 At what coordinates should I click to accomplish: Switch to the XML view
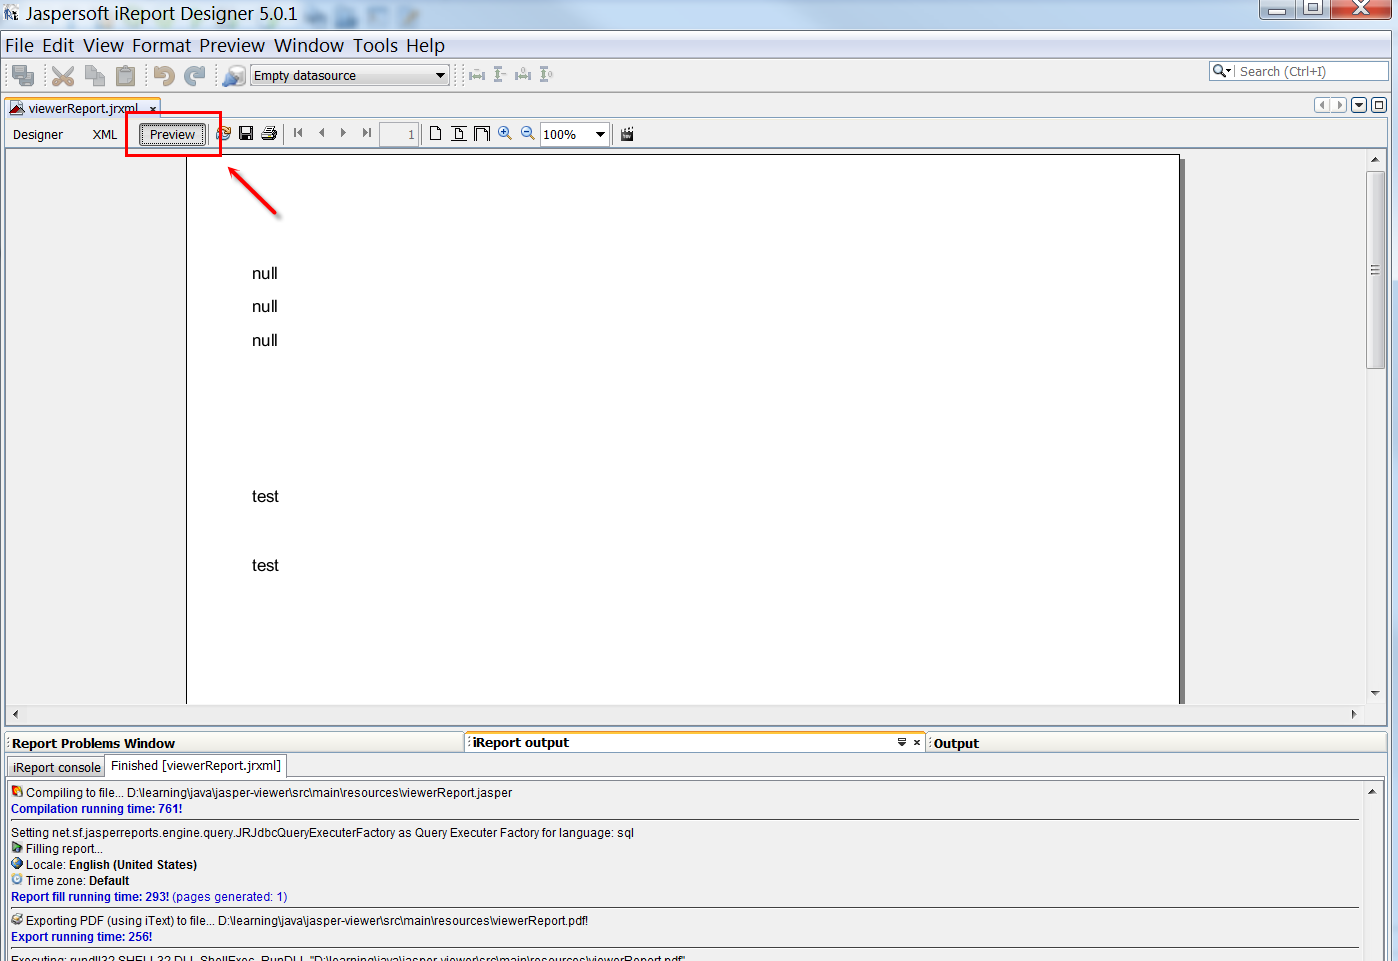104,134
